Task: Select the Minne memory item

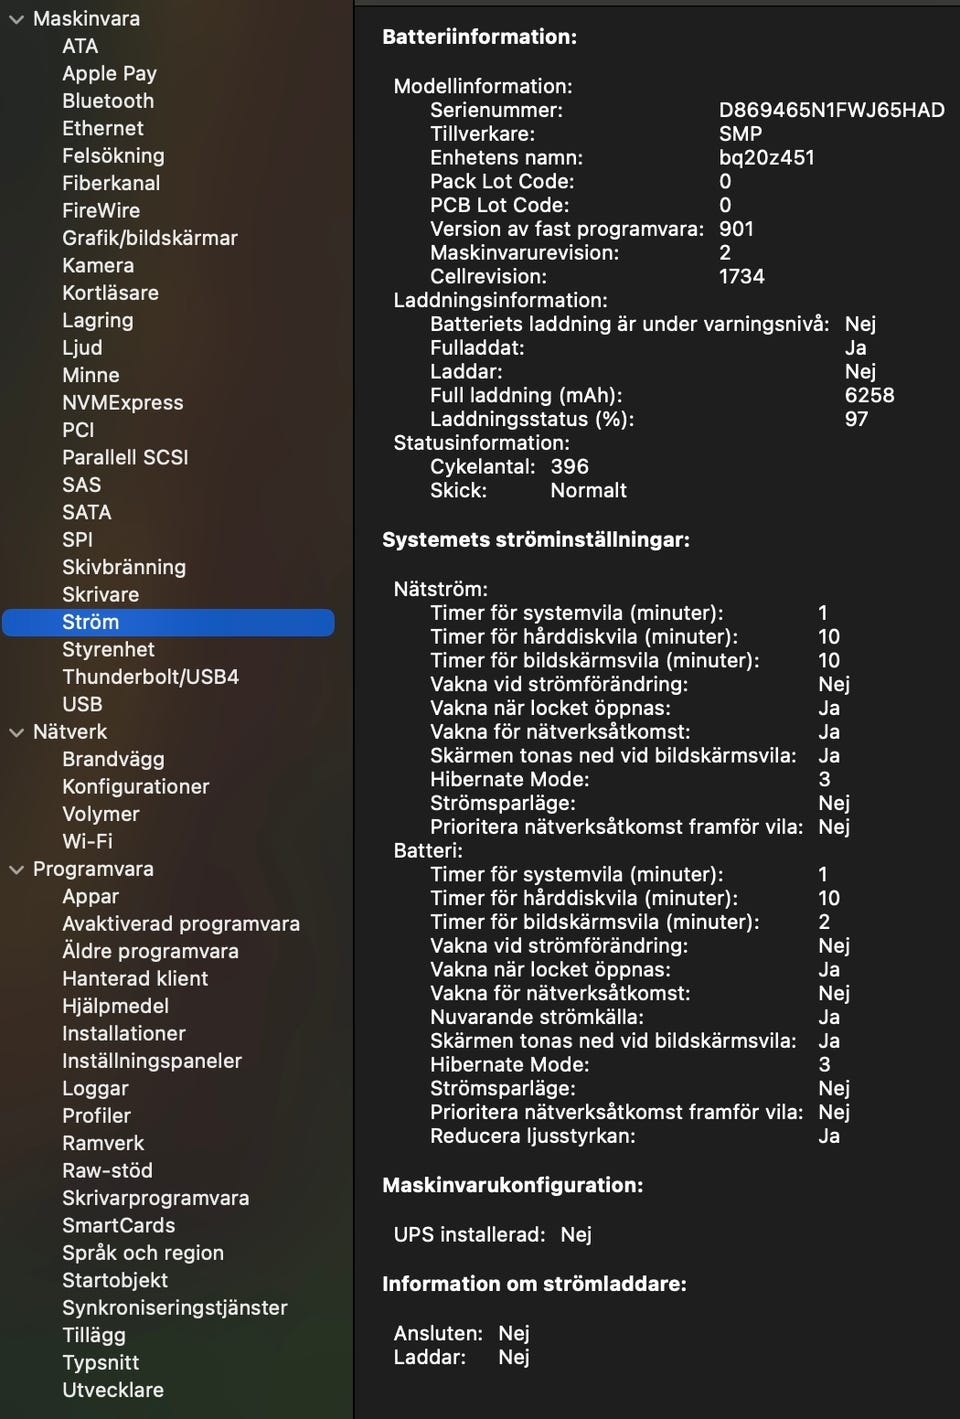Action: click(90, 375)
